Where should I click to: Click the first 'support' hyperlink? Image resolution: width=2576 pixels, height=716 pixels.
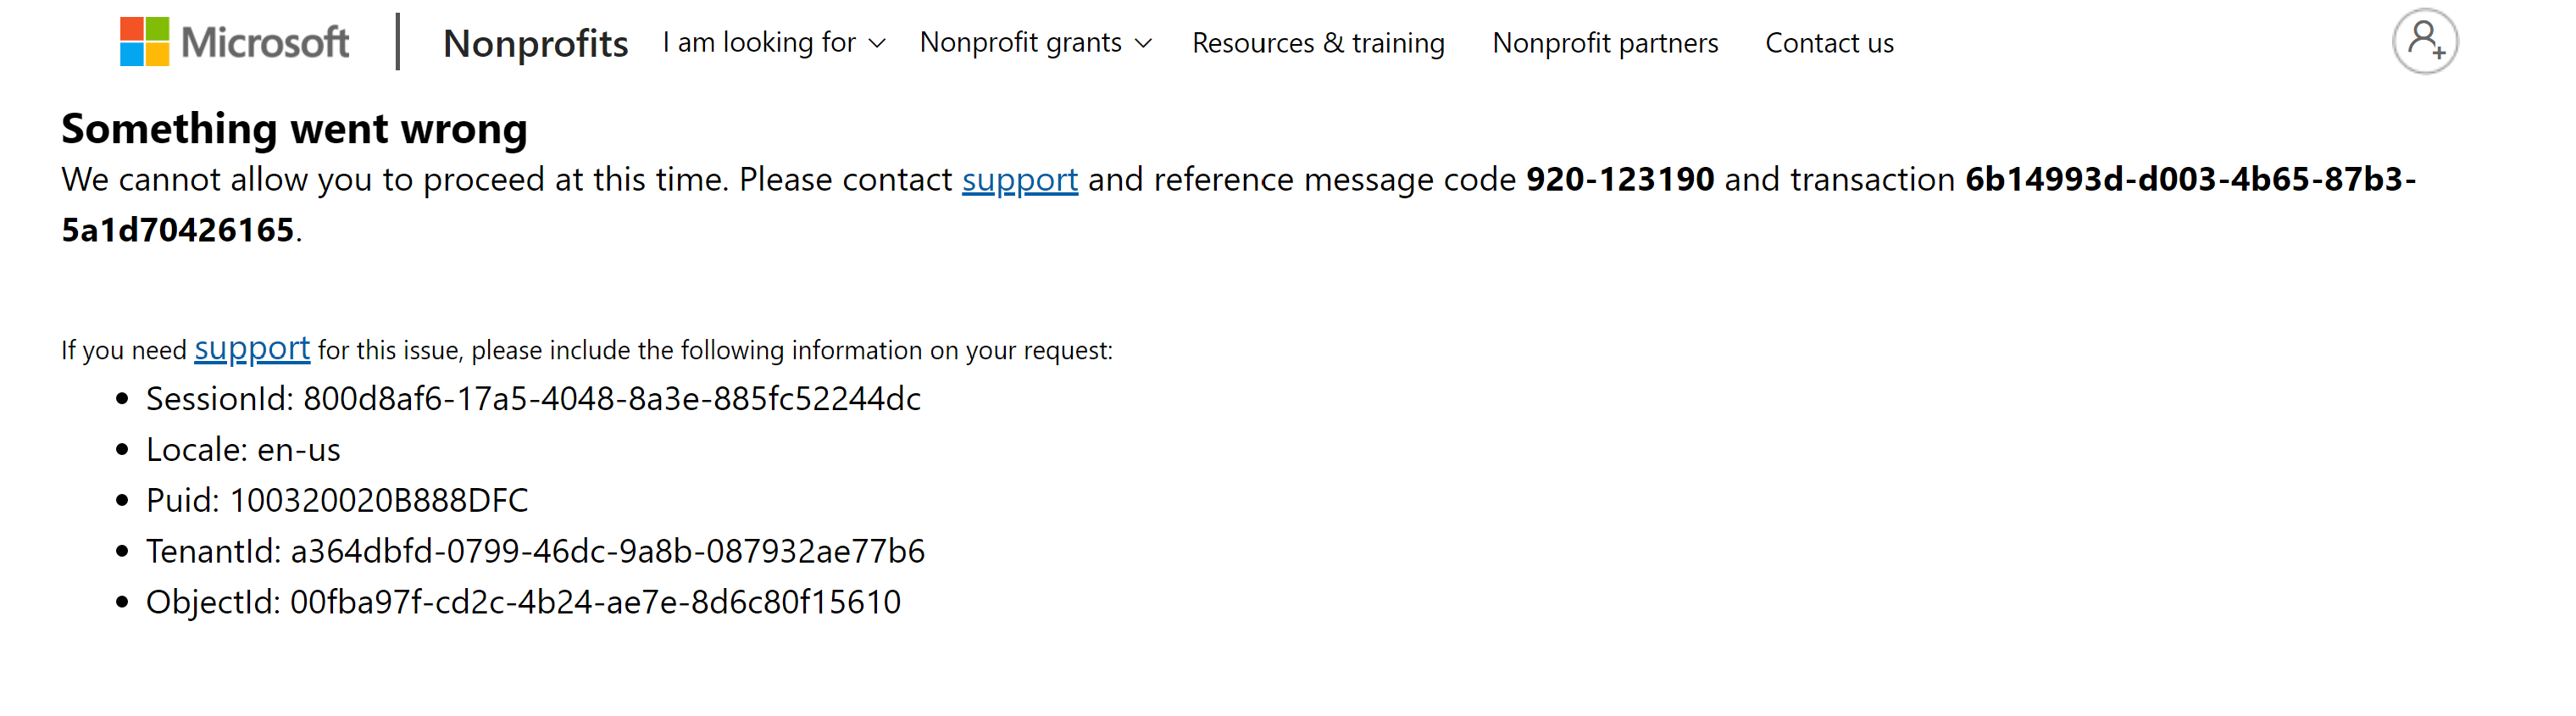[1020, 179]
